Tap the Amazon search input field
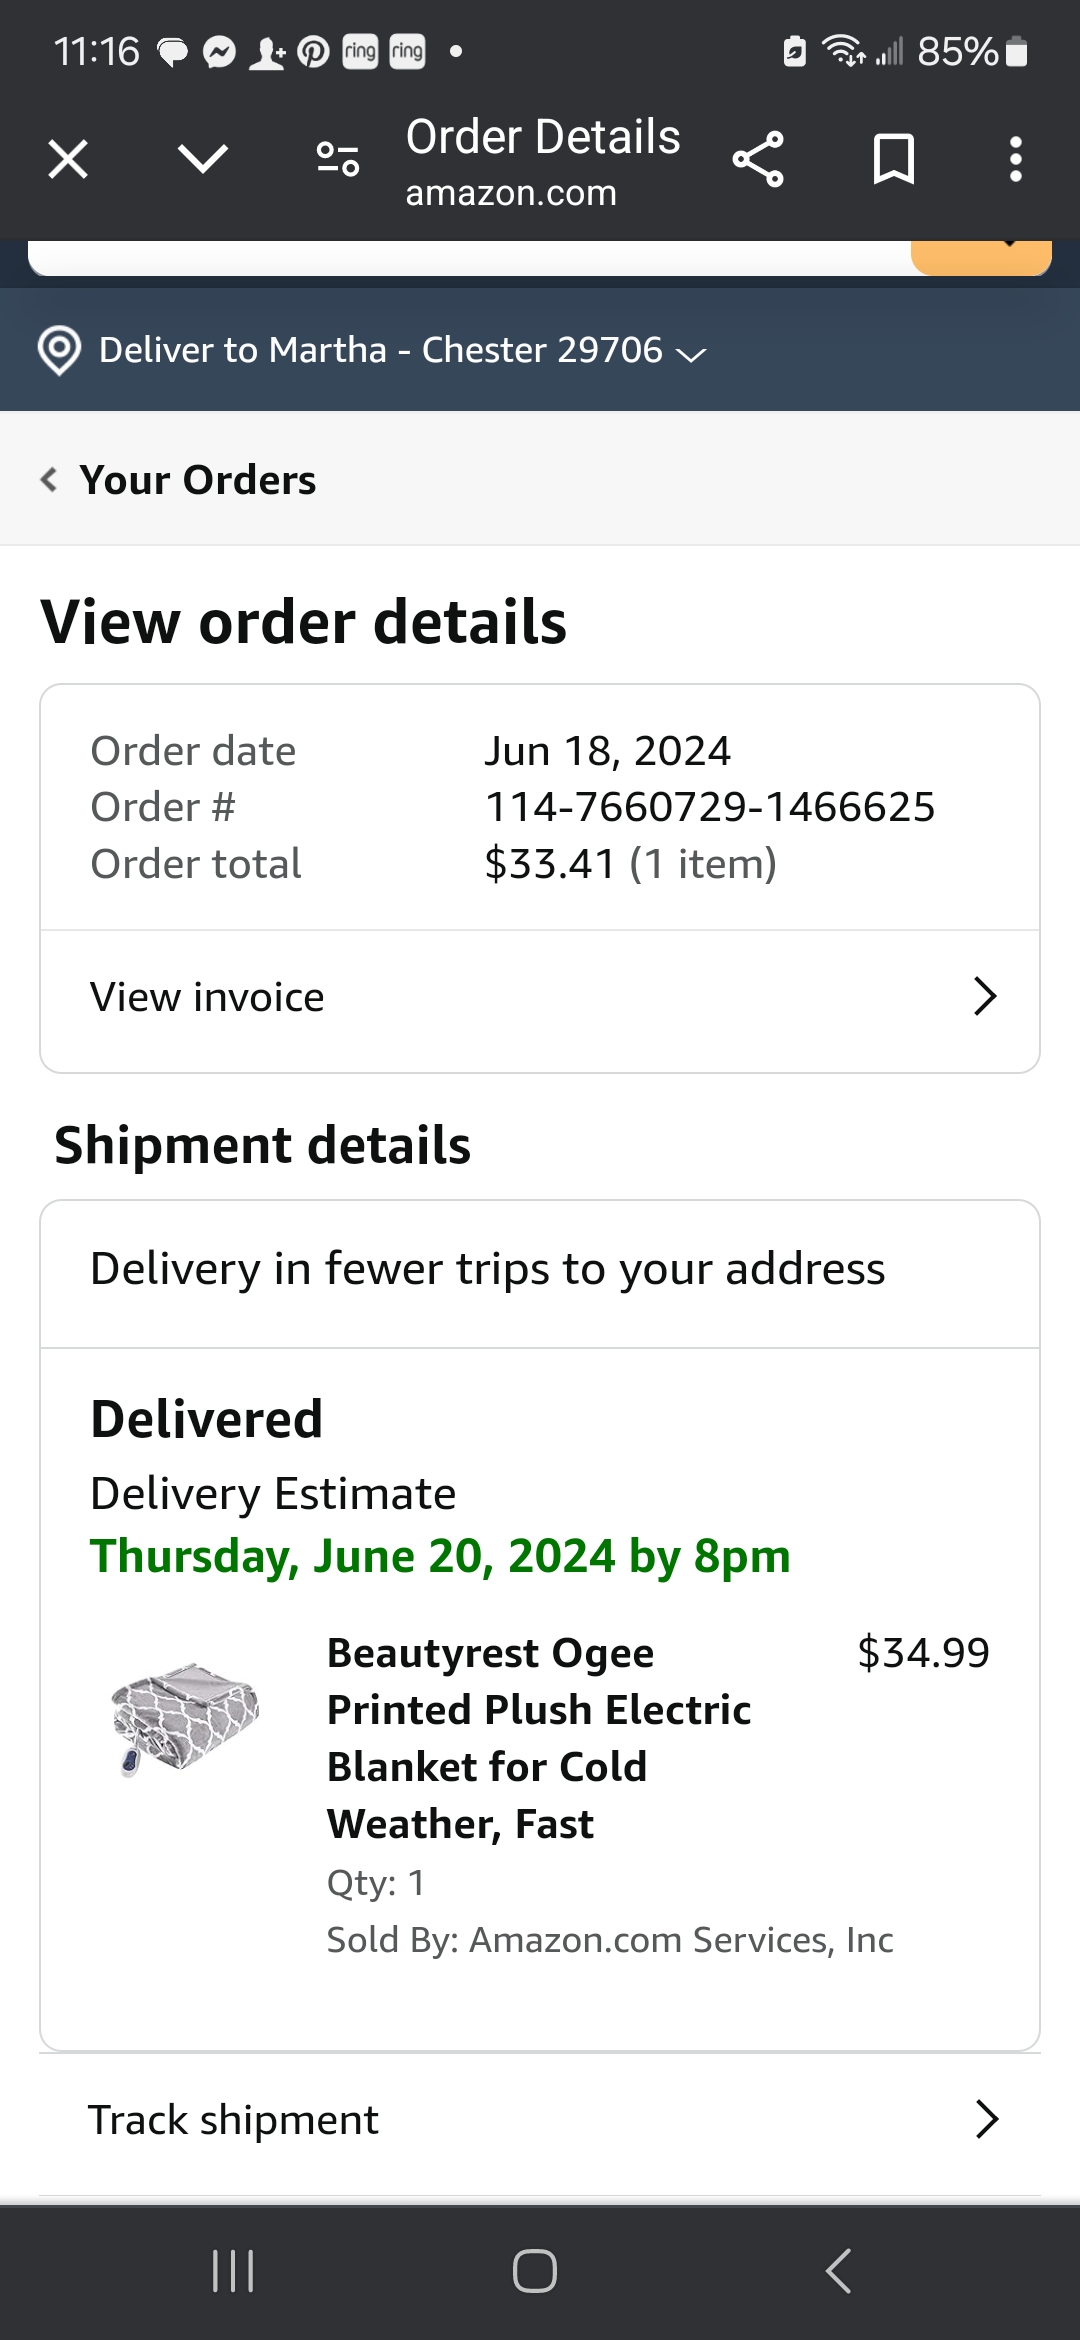The height and width of the screenshot is (2340, 1080). tap(469, 257)
